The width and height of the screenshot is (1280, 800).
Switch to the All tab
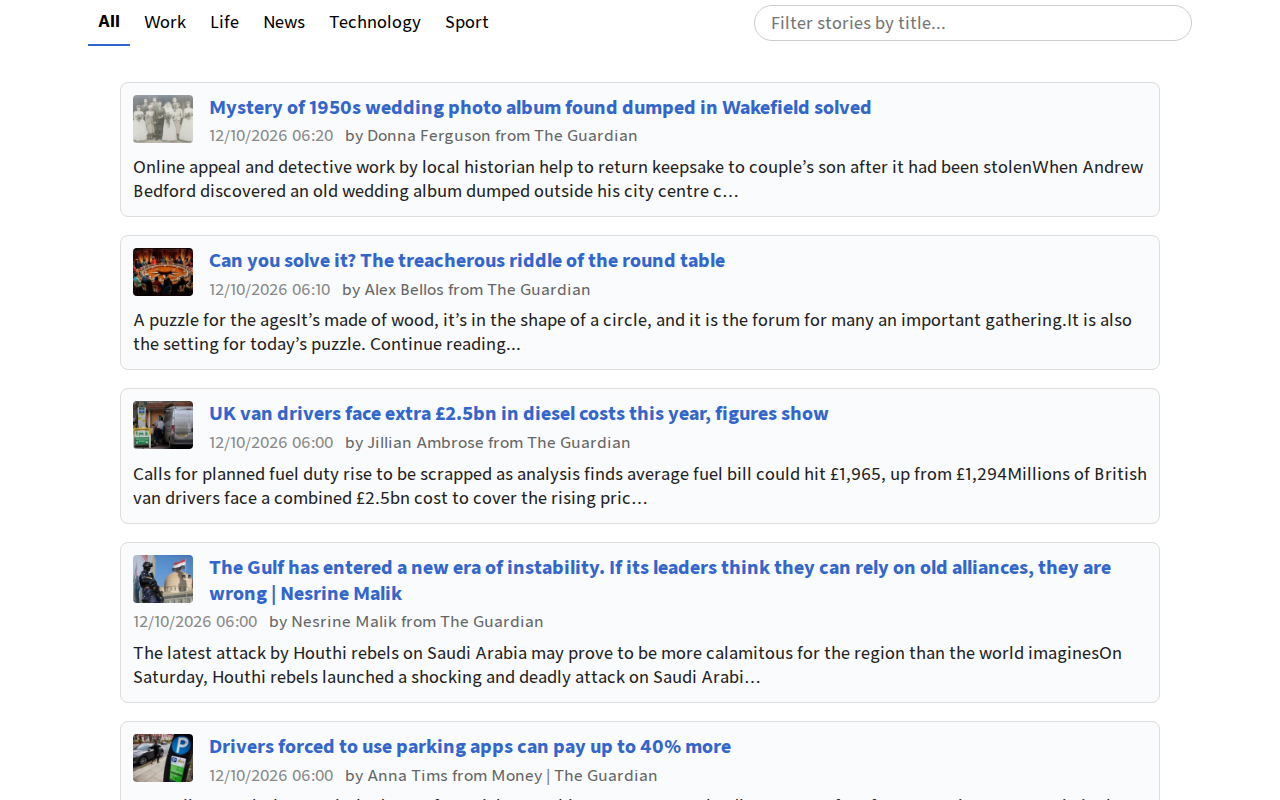(109, 22)
